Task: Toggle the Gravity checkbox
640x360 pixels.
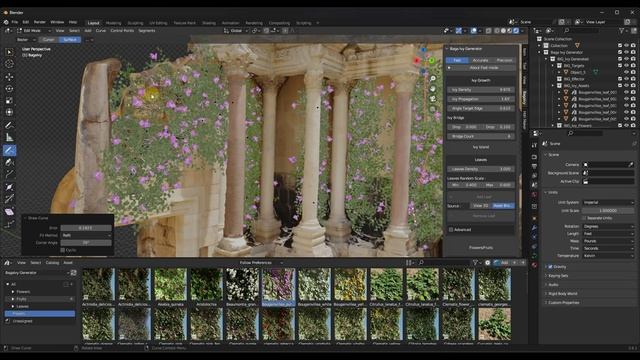Action: coord(550,267)
